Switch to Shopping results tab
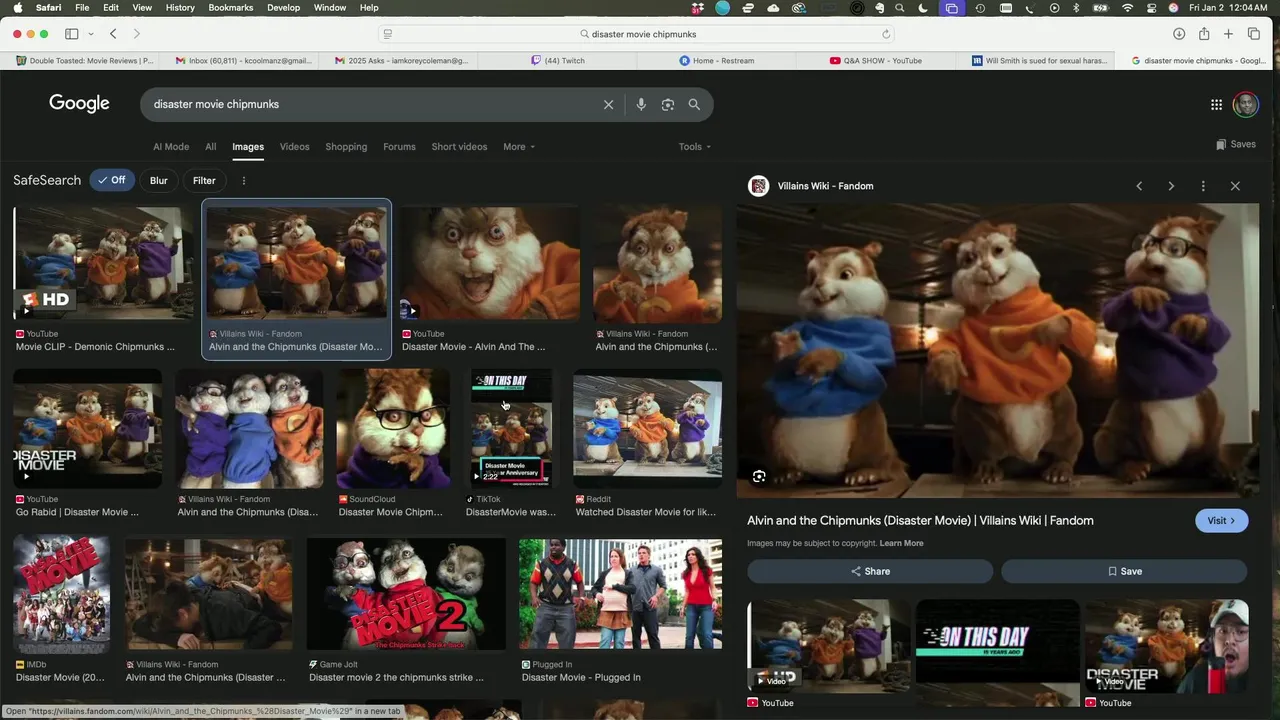 click(x=346, y=147)
